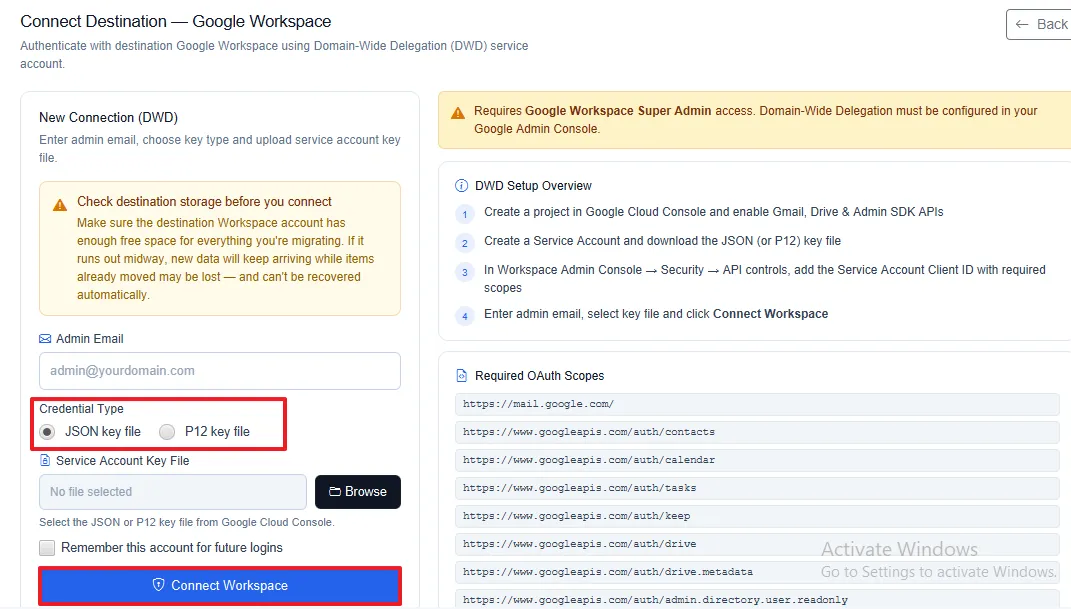Click the envelope icon beside Admin Email

coord(45,339)
